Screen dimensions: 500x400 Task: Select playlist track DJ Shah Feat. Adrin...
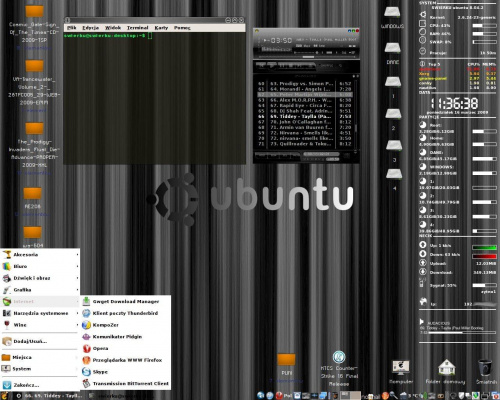[304, 111]
